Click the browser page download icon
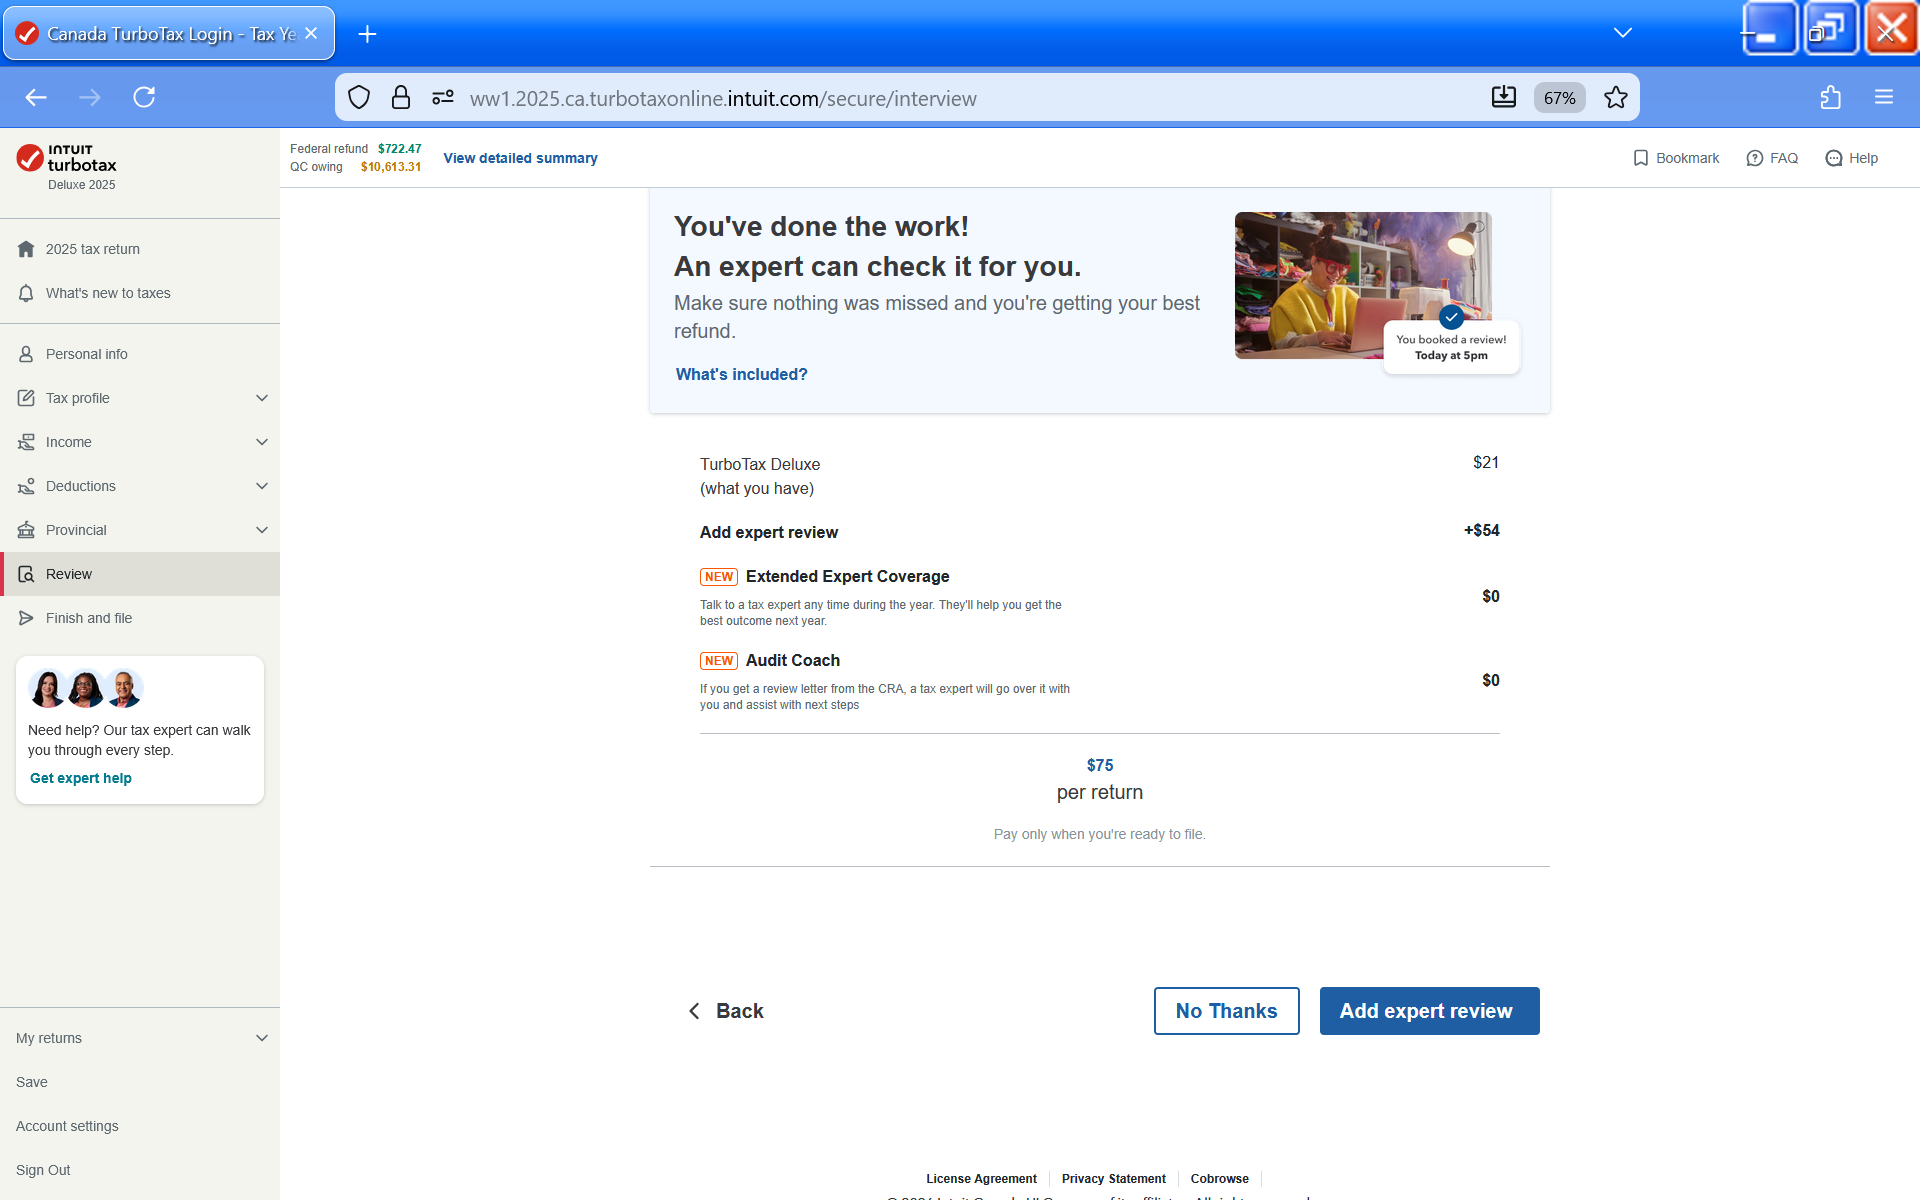 [x=1503, y=97]
